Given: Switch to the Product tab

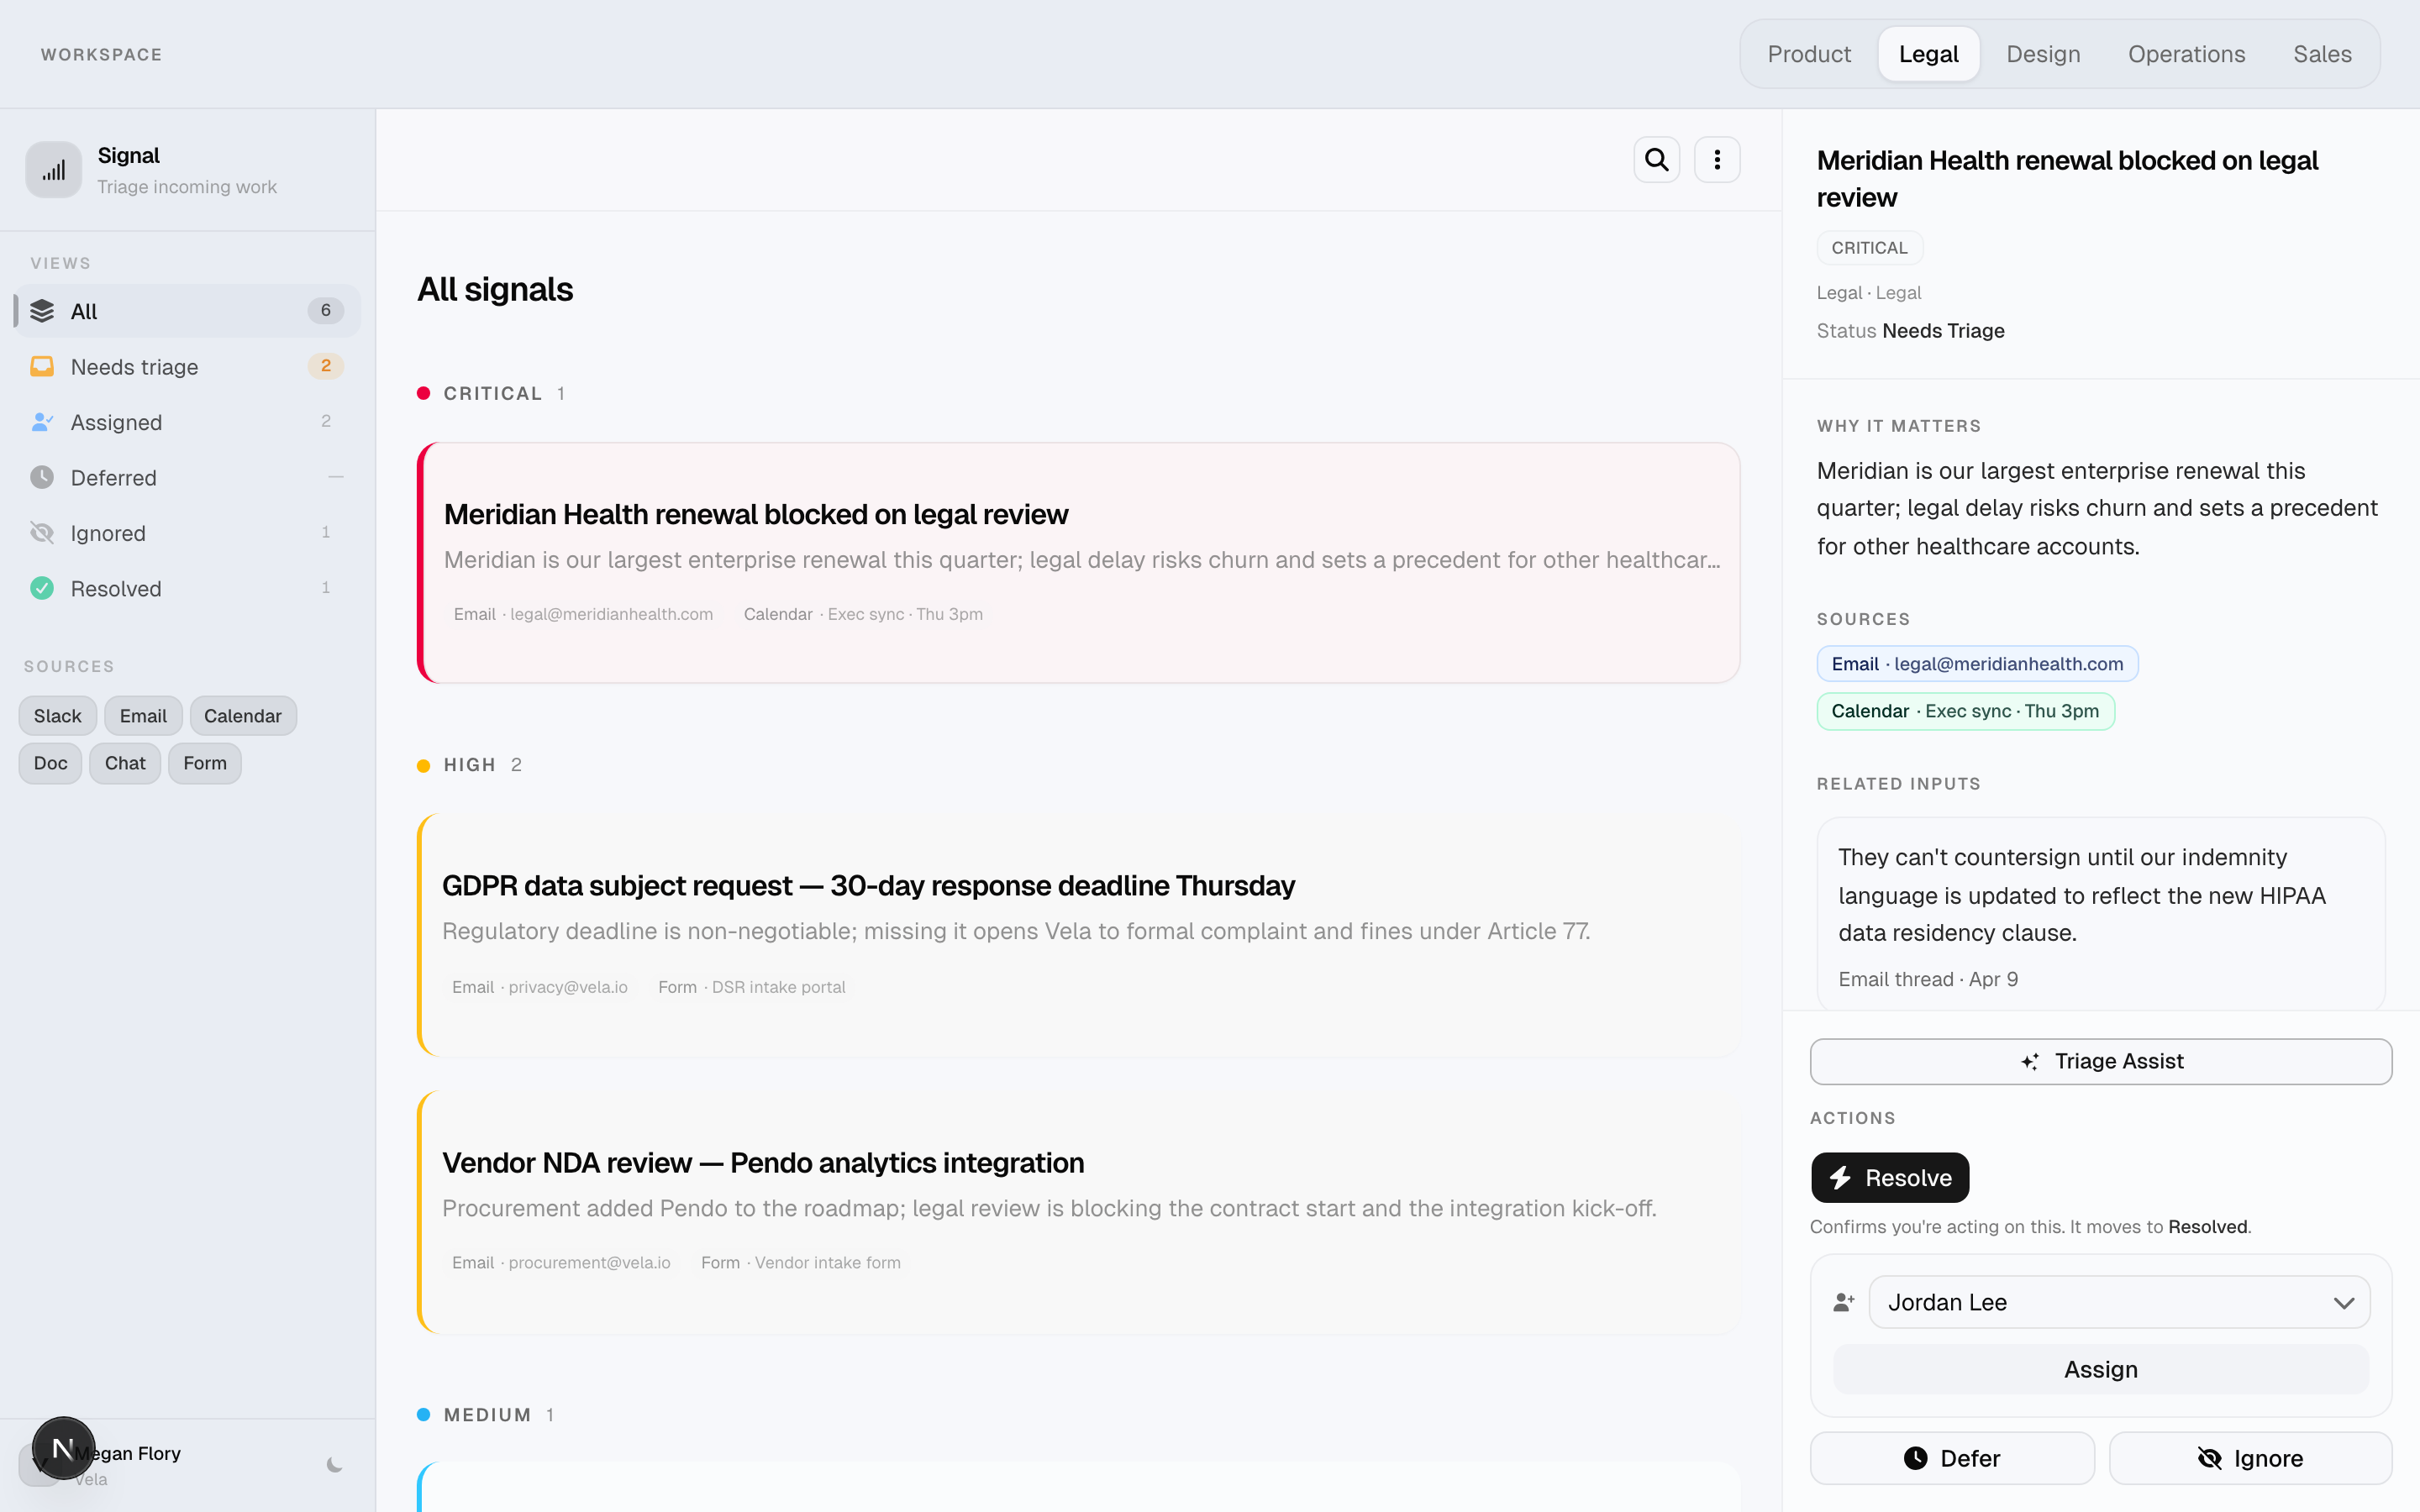Looking at the screenshot, I should point(1809,54).
